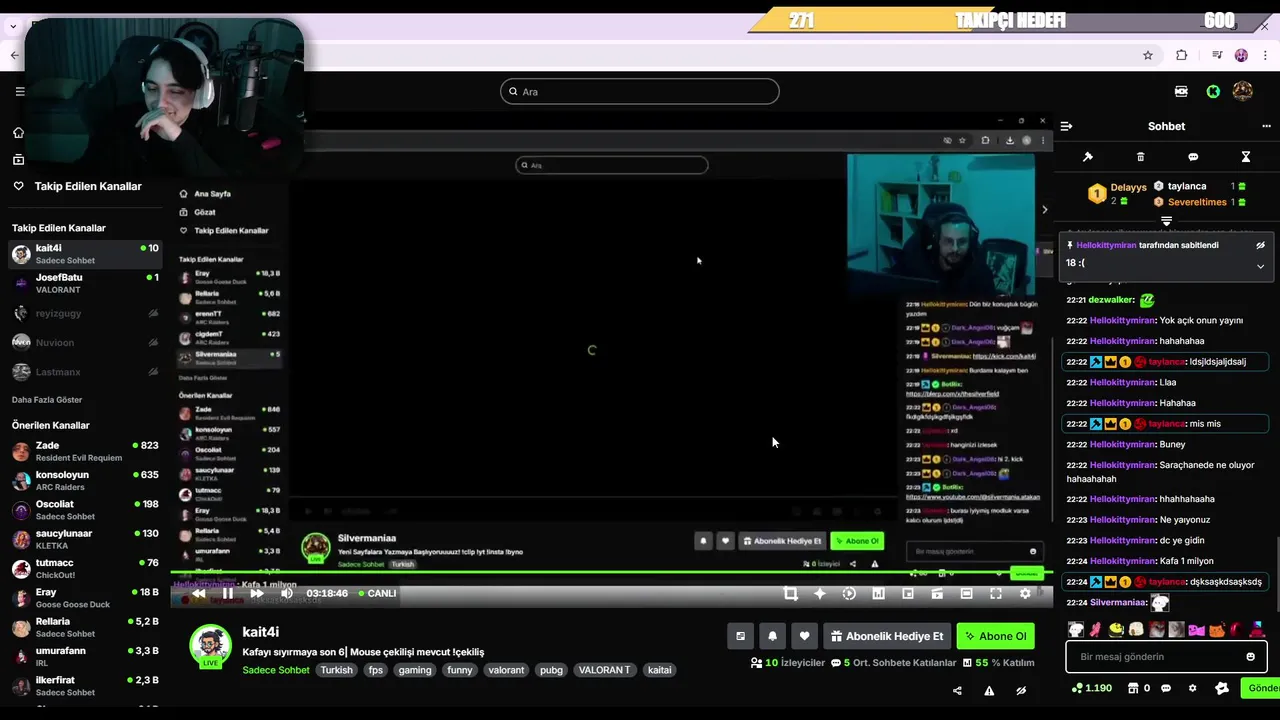Bookmark page with browser star icon

[1148, 55]
